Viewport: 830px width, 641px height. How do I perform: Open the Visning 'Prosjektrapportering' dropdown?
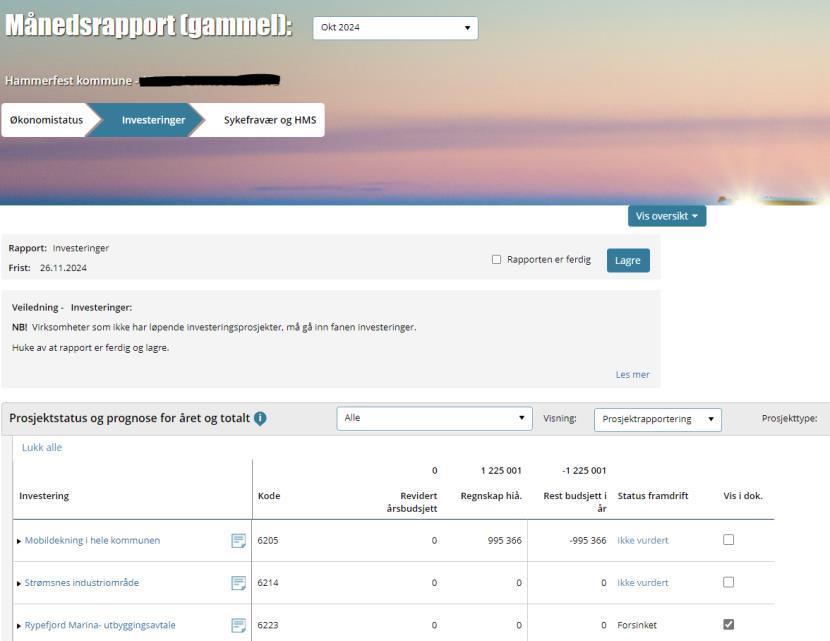(658, 419)
